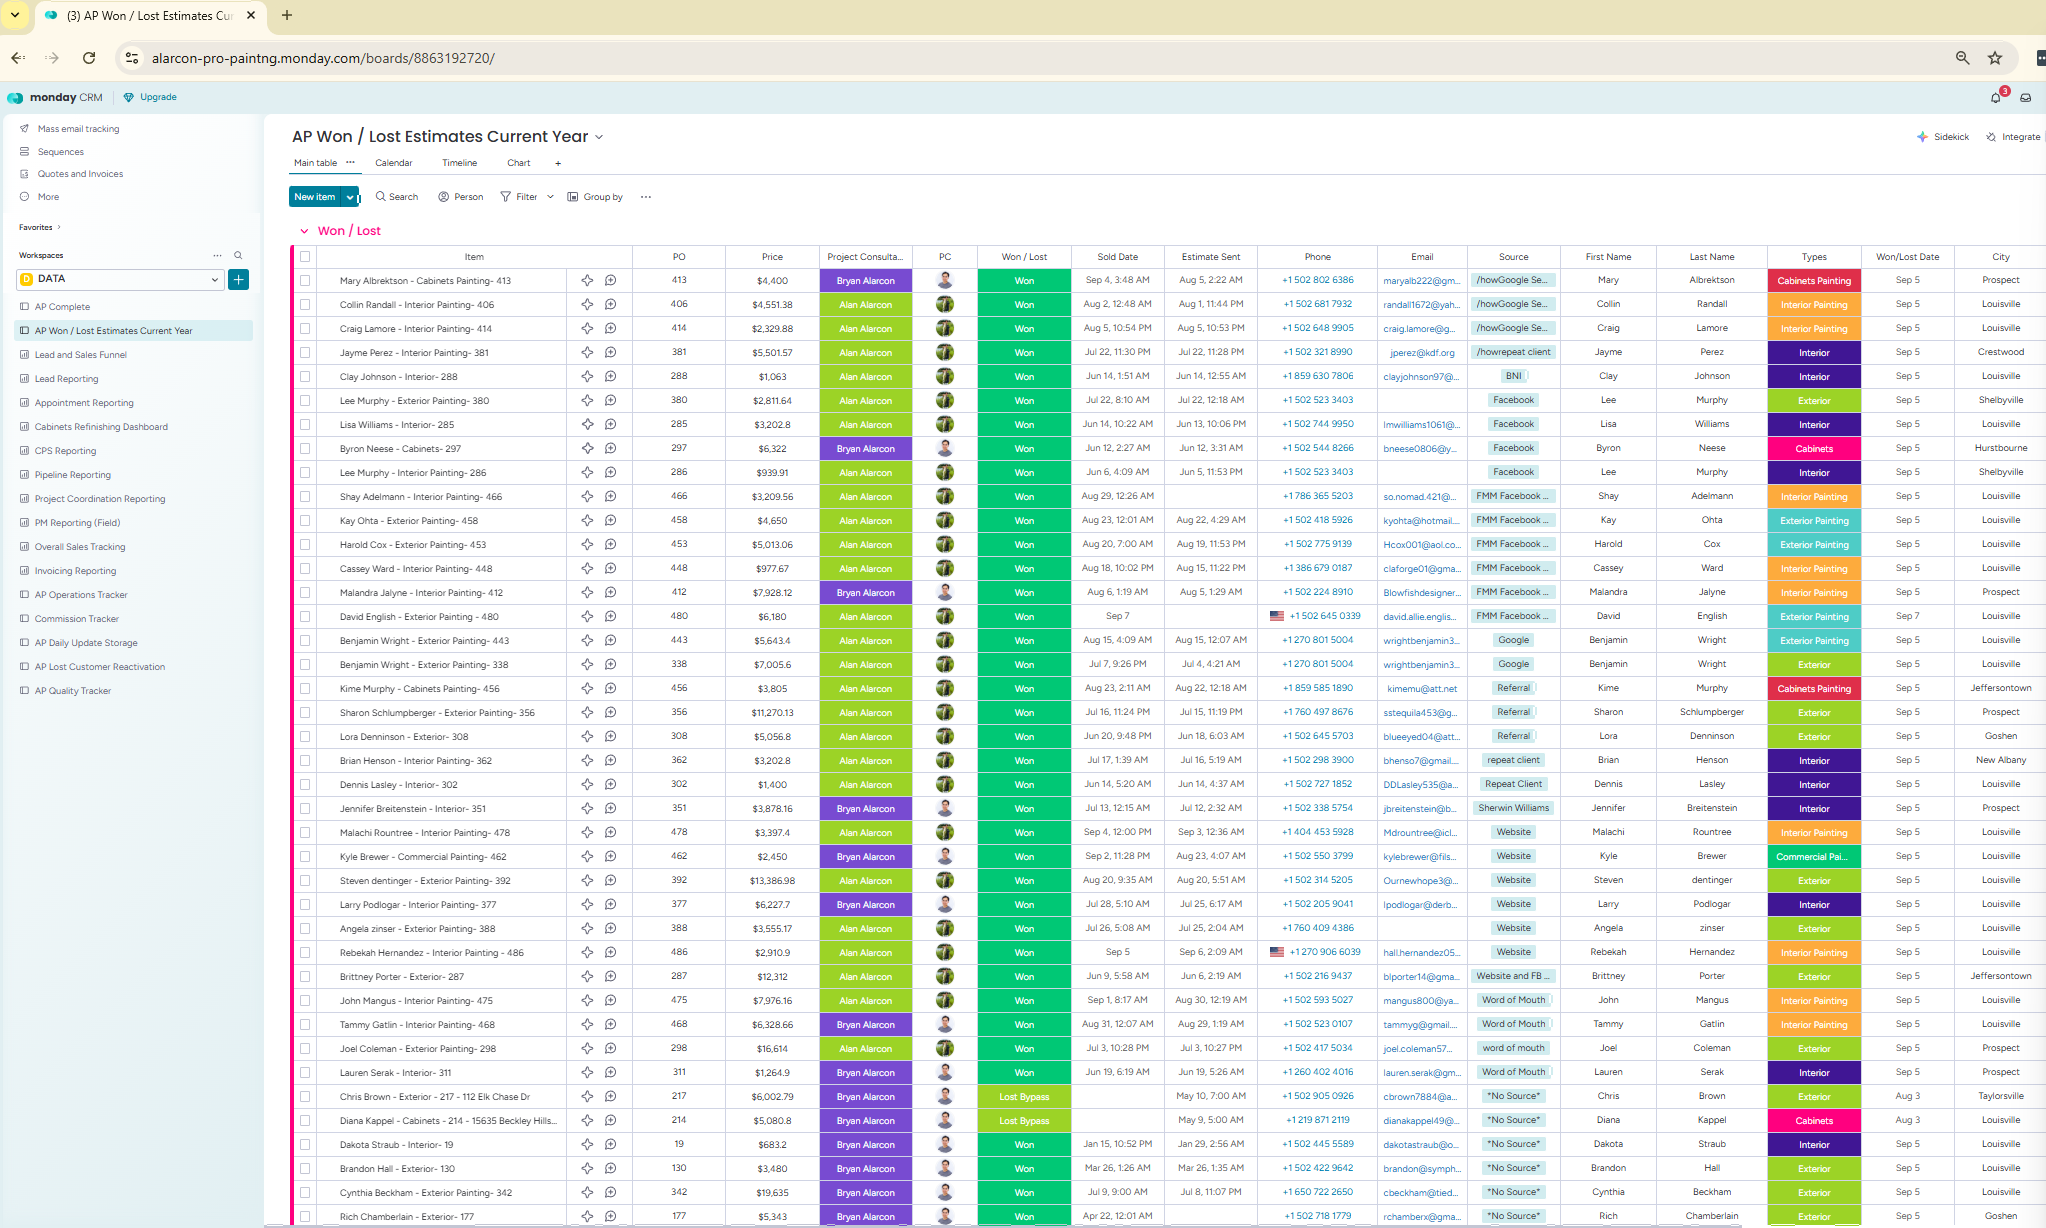Open Filter dropdown chevron

point(550,197)
